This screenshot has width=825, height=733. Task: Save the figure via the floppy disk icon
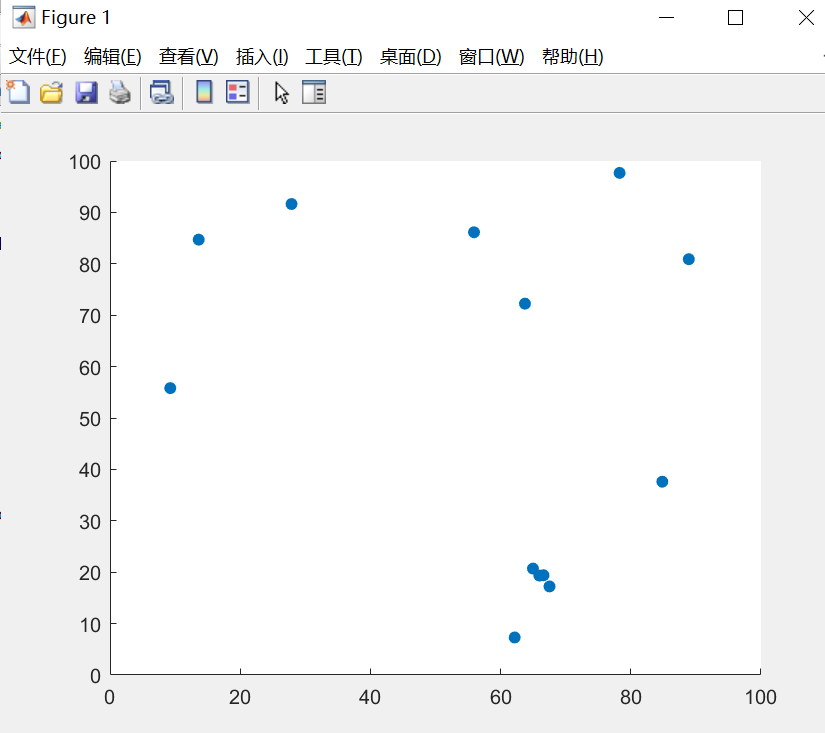tap(86, 92)
